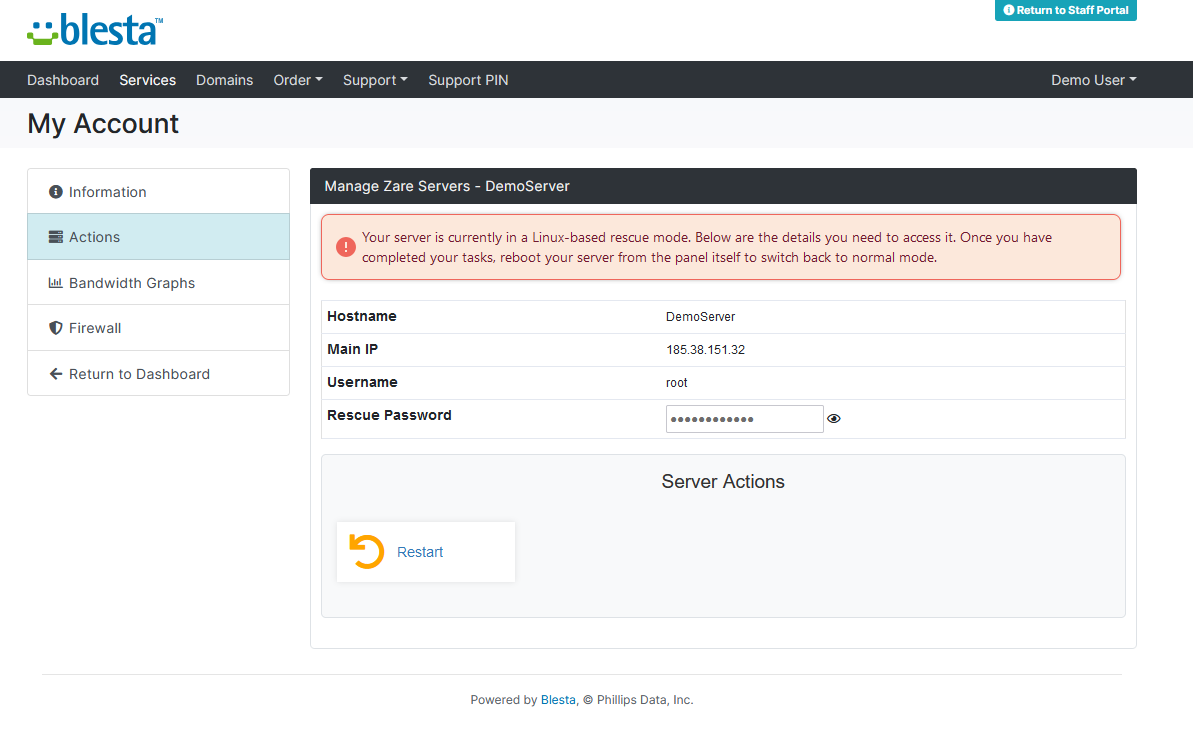Click the Rescue Password row label
1193x742 pixels.
pyautogui.click(x=389, y=415)
